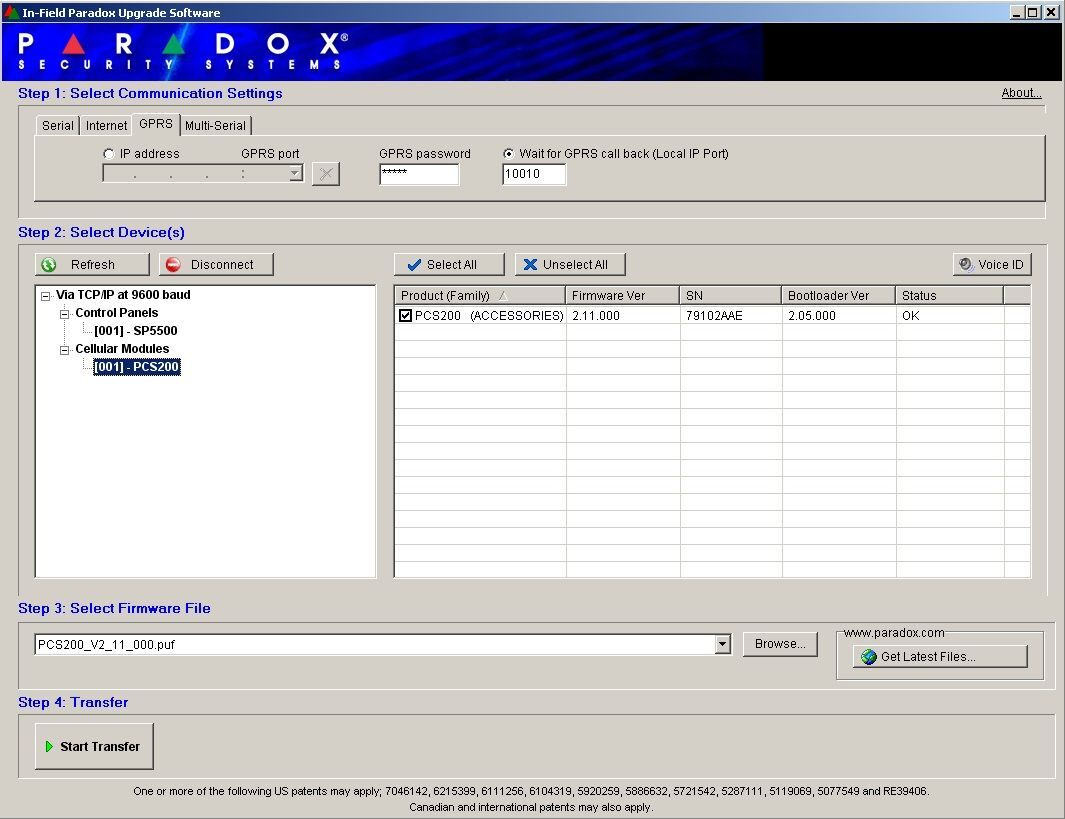Click the X button beside GPRS port
1065x819 pixels.
(326, 174)
